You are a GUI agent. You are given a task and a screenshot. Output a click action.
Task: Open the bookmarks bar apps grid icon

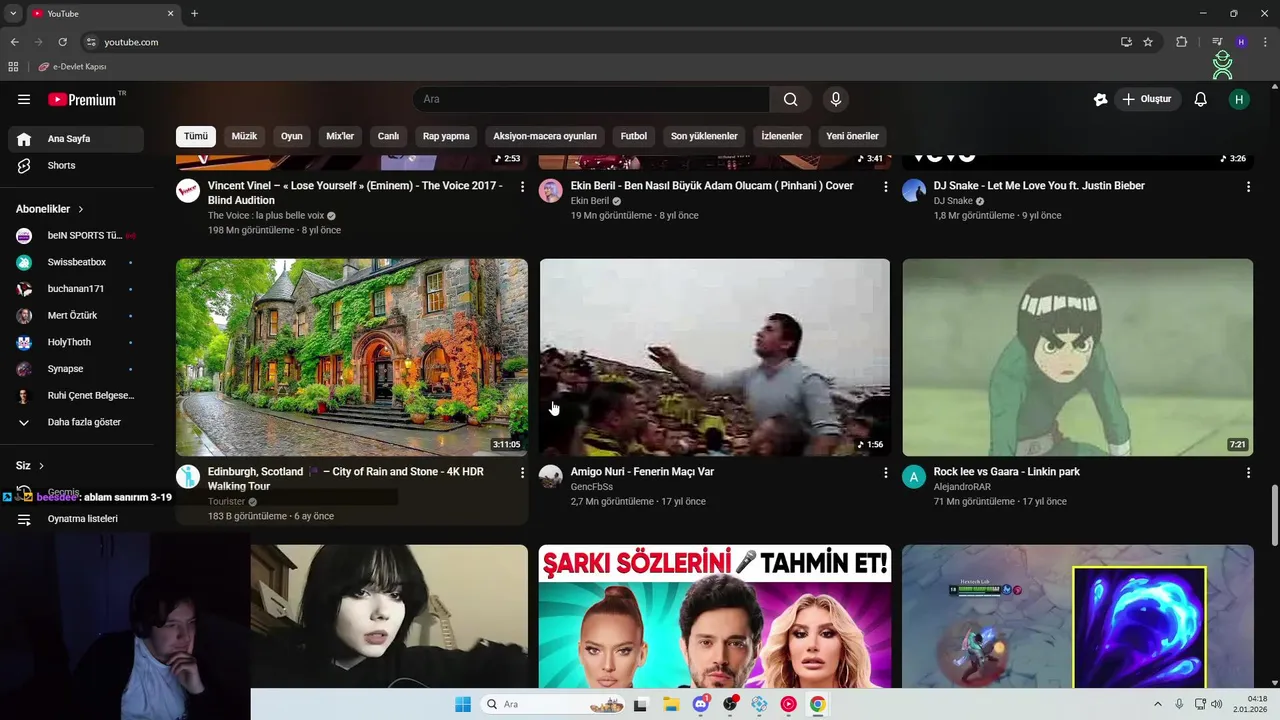click(x=13, y=67)
